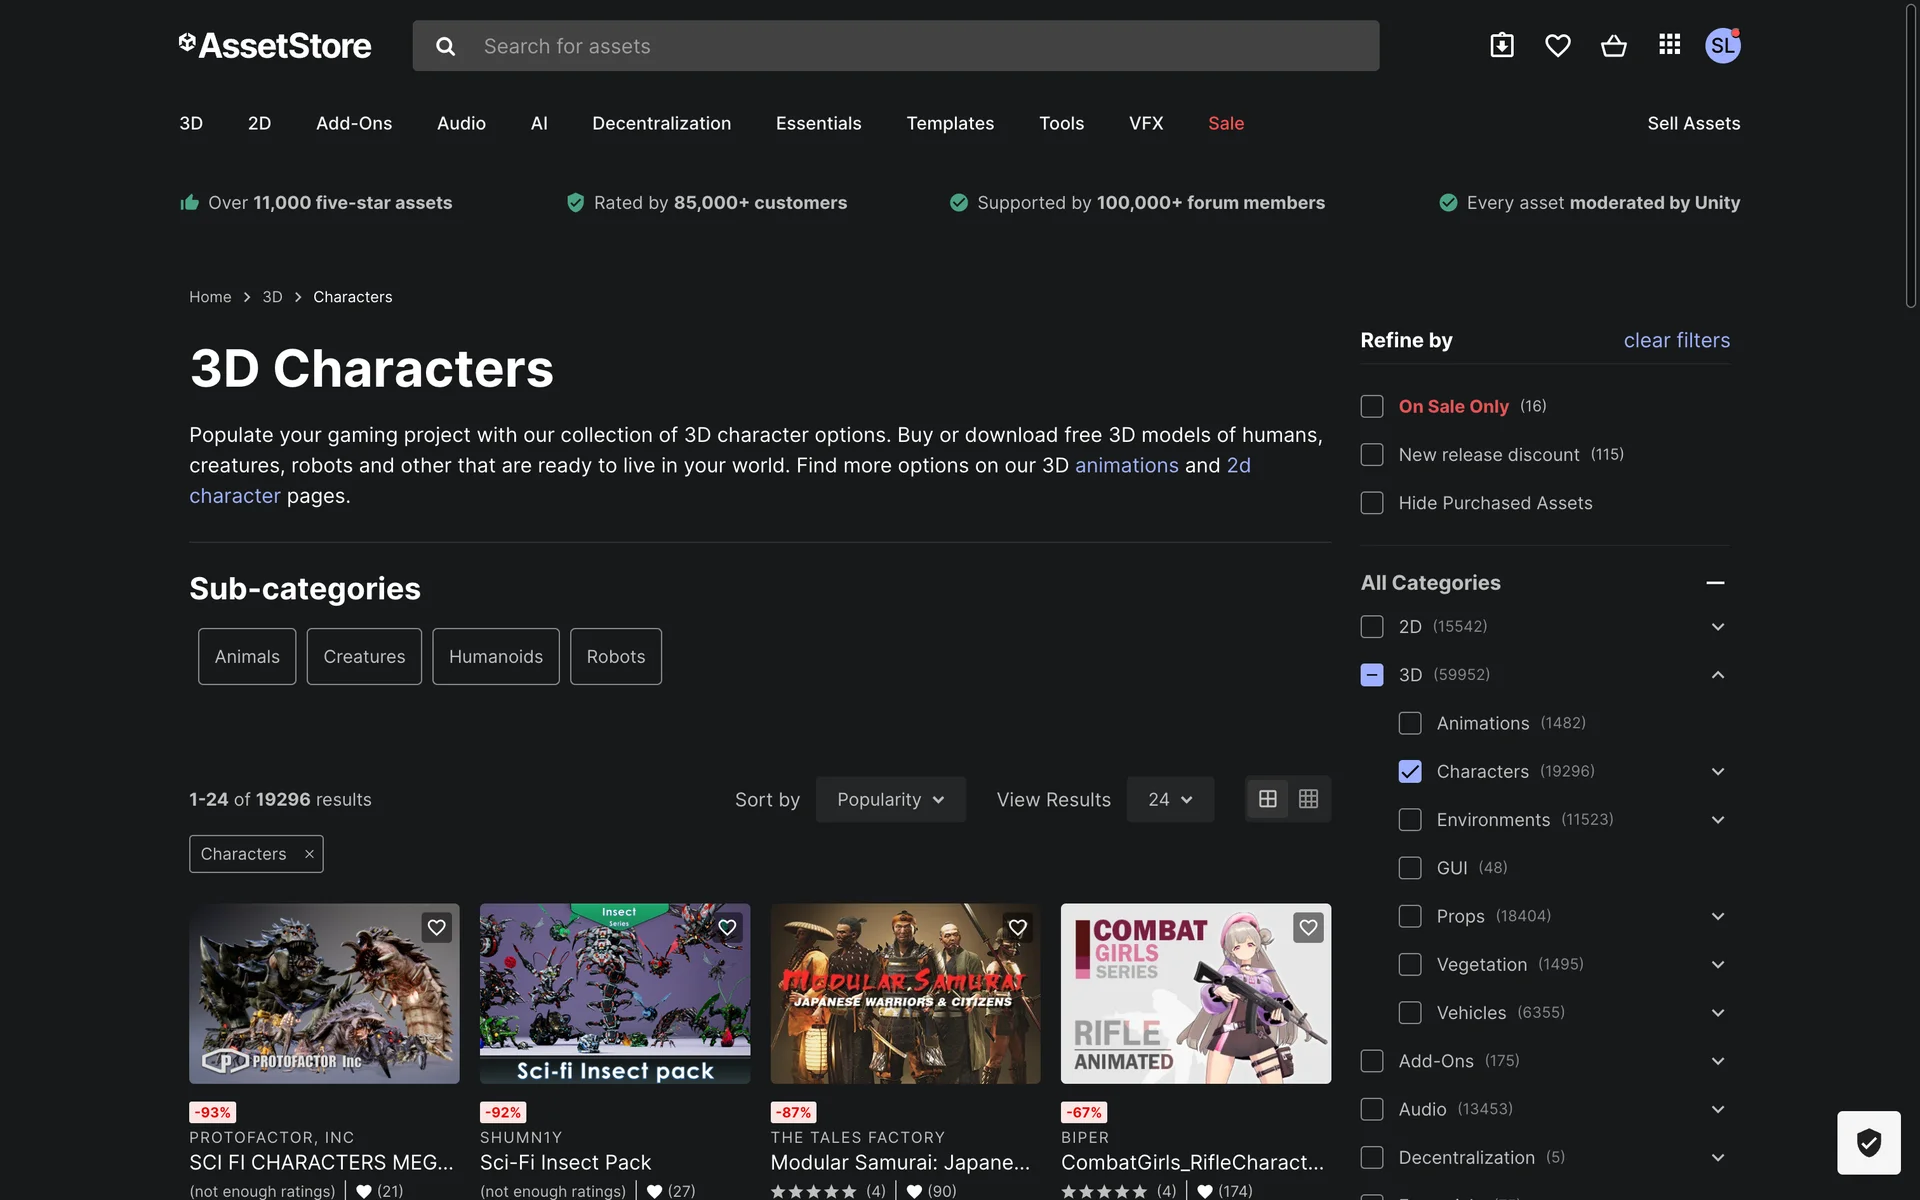Open the favorites heart icon in header

pyautogui.click(x=1557, y=45)
